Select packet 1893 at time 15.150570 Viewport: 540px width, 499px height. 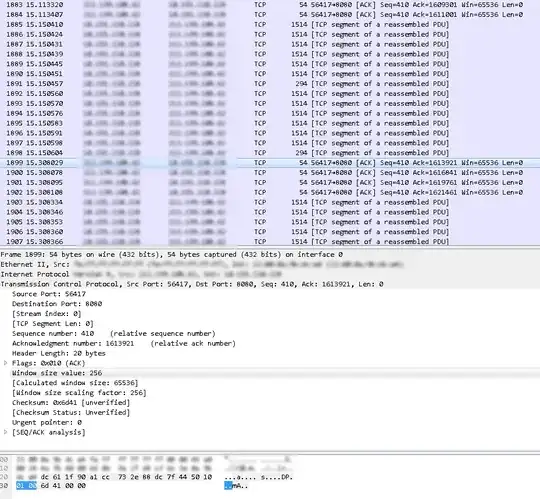coord(270,103)
